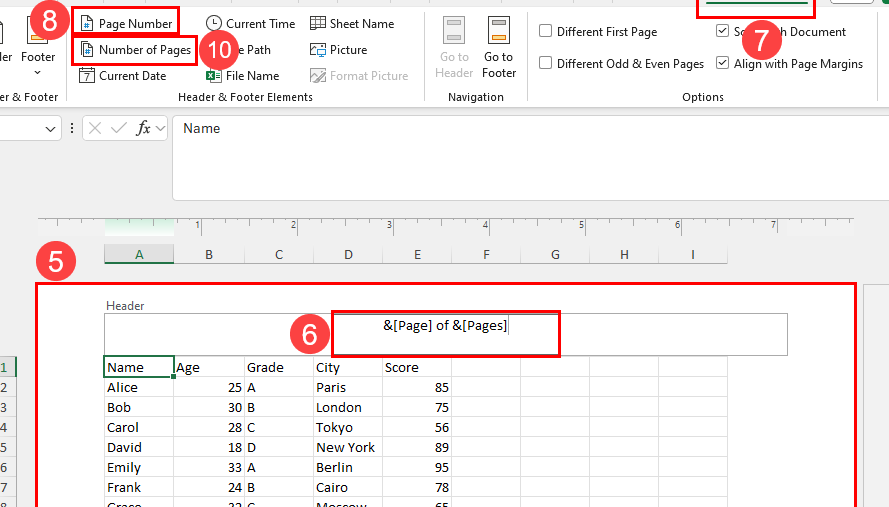Click cell containing Name

coord(139,367)
